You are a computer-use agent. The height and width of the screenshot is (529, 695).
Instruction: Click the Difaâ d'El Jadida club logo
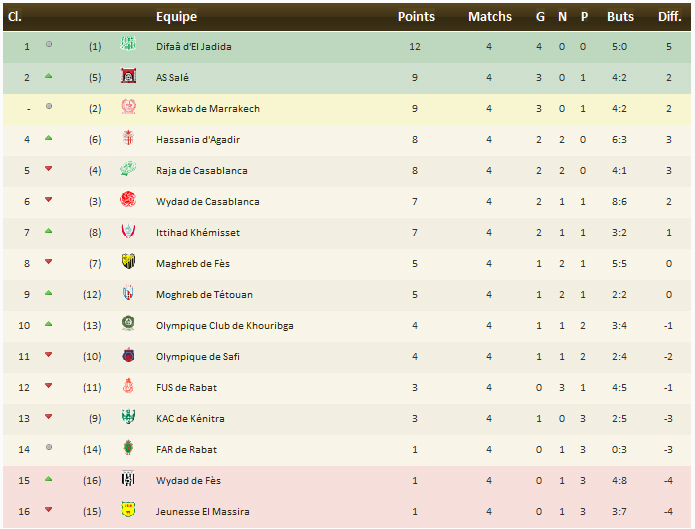(127, 45)
